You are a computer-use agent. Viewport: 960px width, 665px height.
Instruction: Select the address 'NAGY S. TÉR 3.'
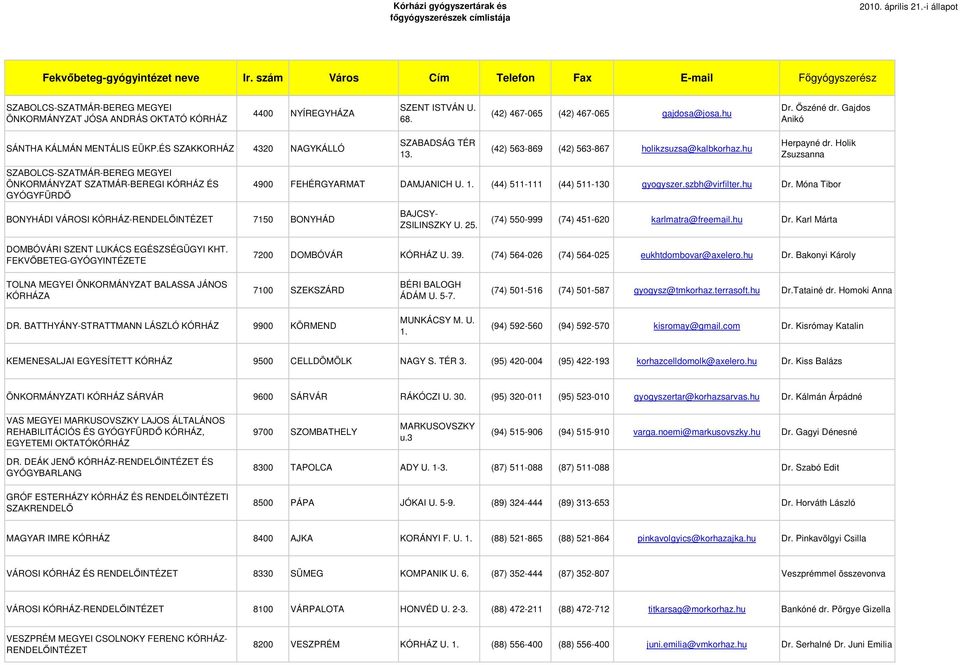433,361
